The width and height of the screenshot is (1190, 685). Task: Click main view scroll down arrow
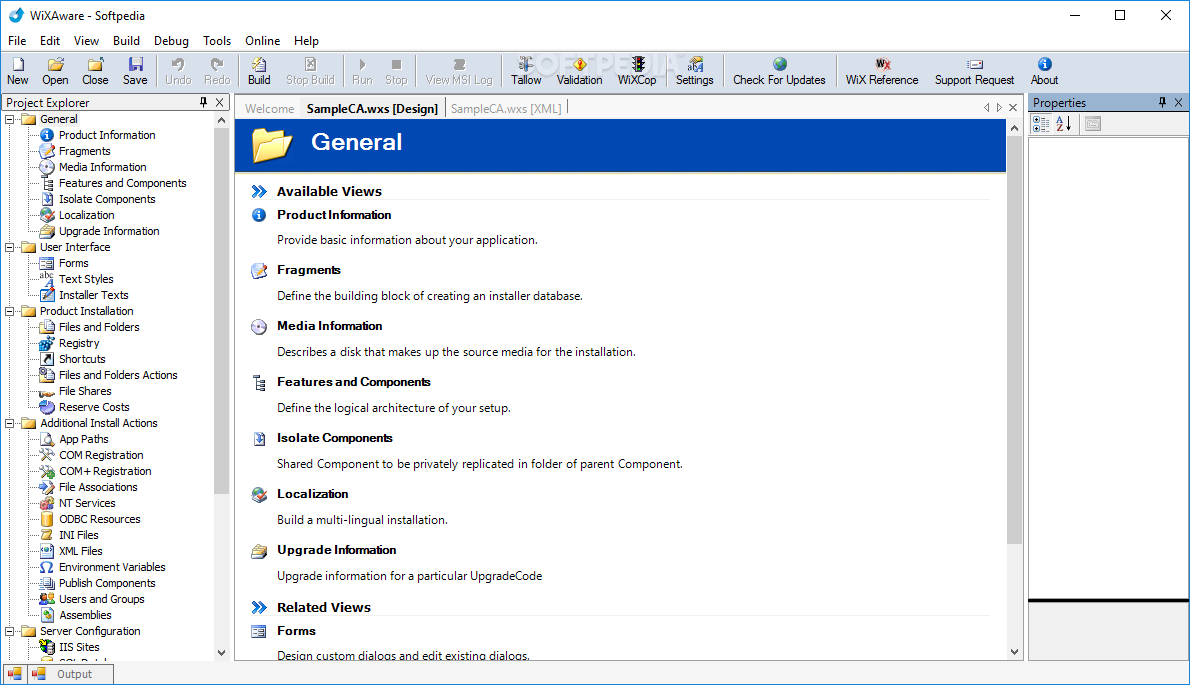pyautogui.click(x=1015, y=652)
